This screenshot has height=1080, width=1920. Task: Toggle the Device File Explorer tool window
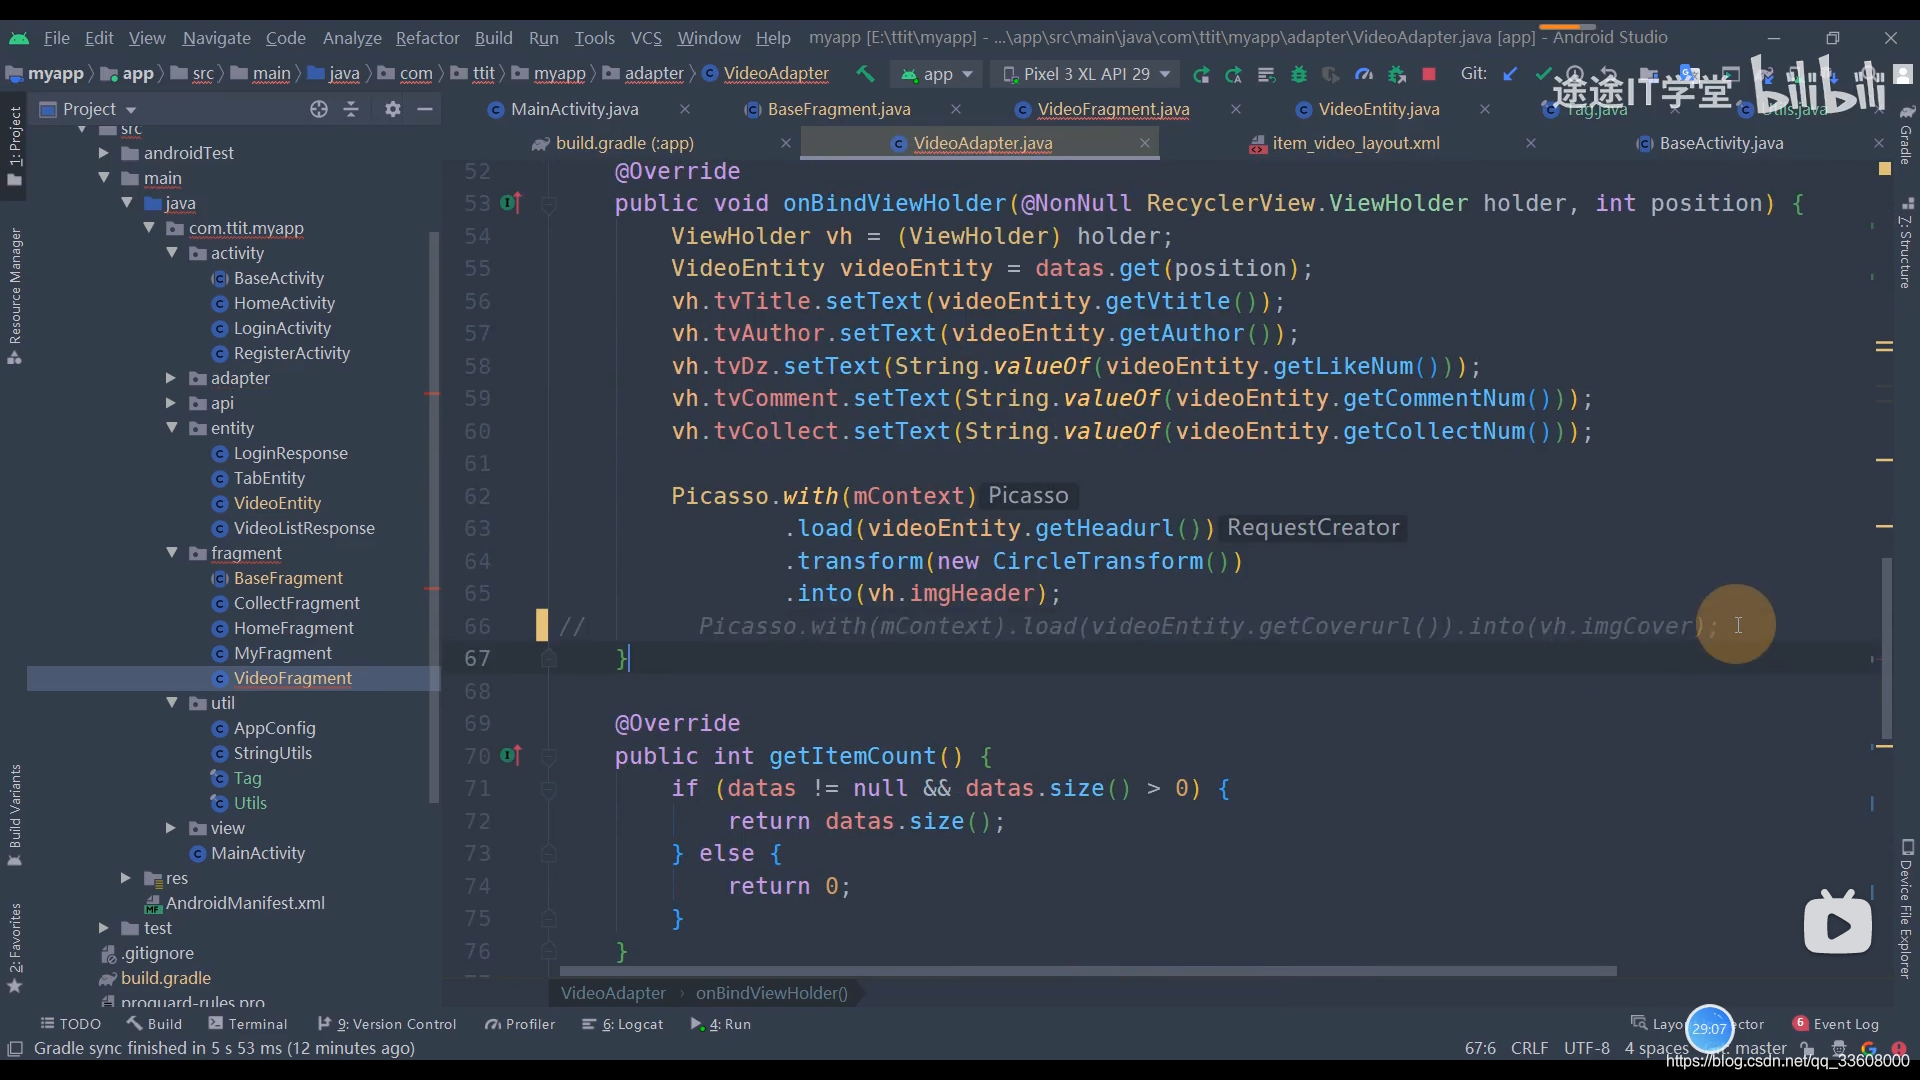pyautogui.click(x=1907, y=910)
